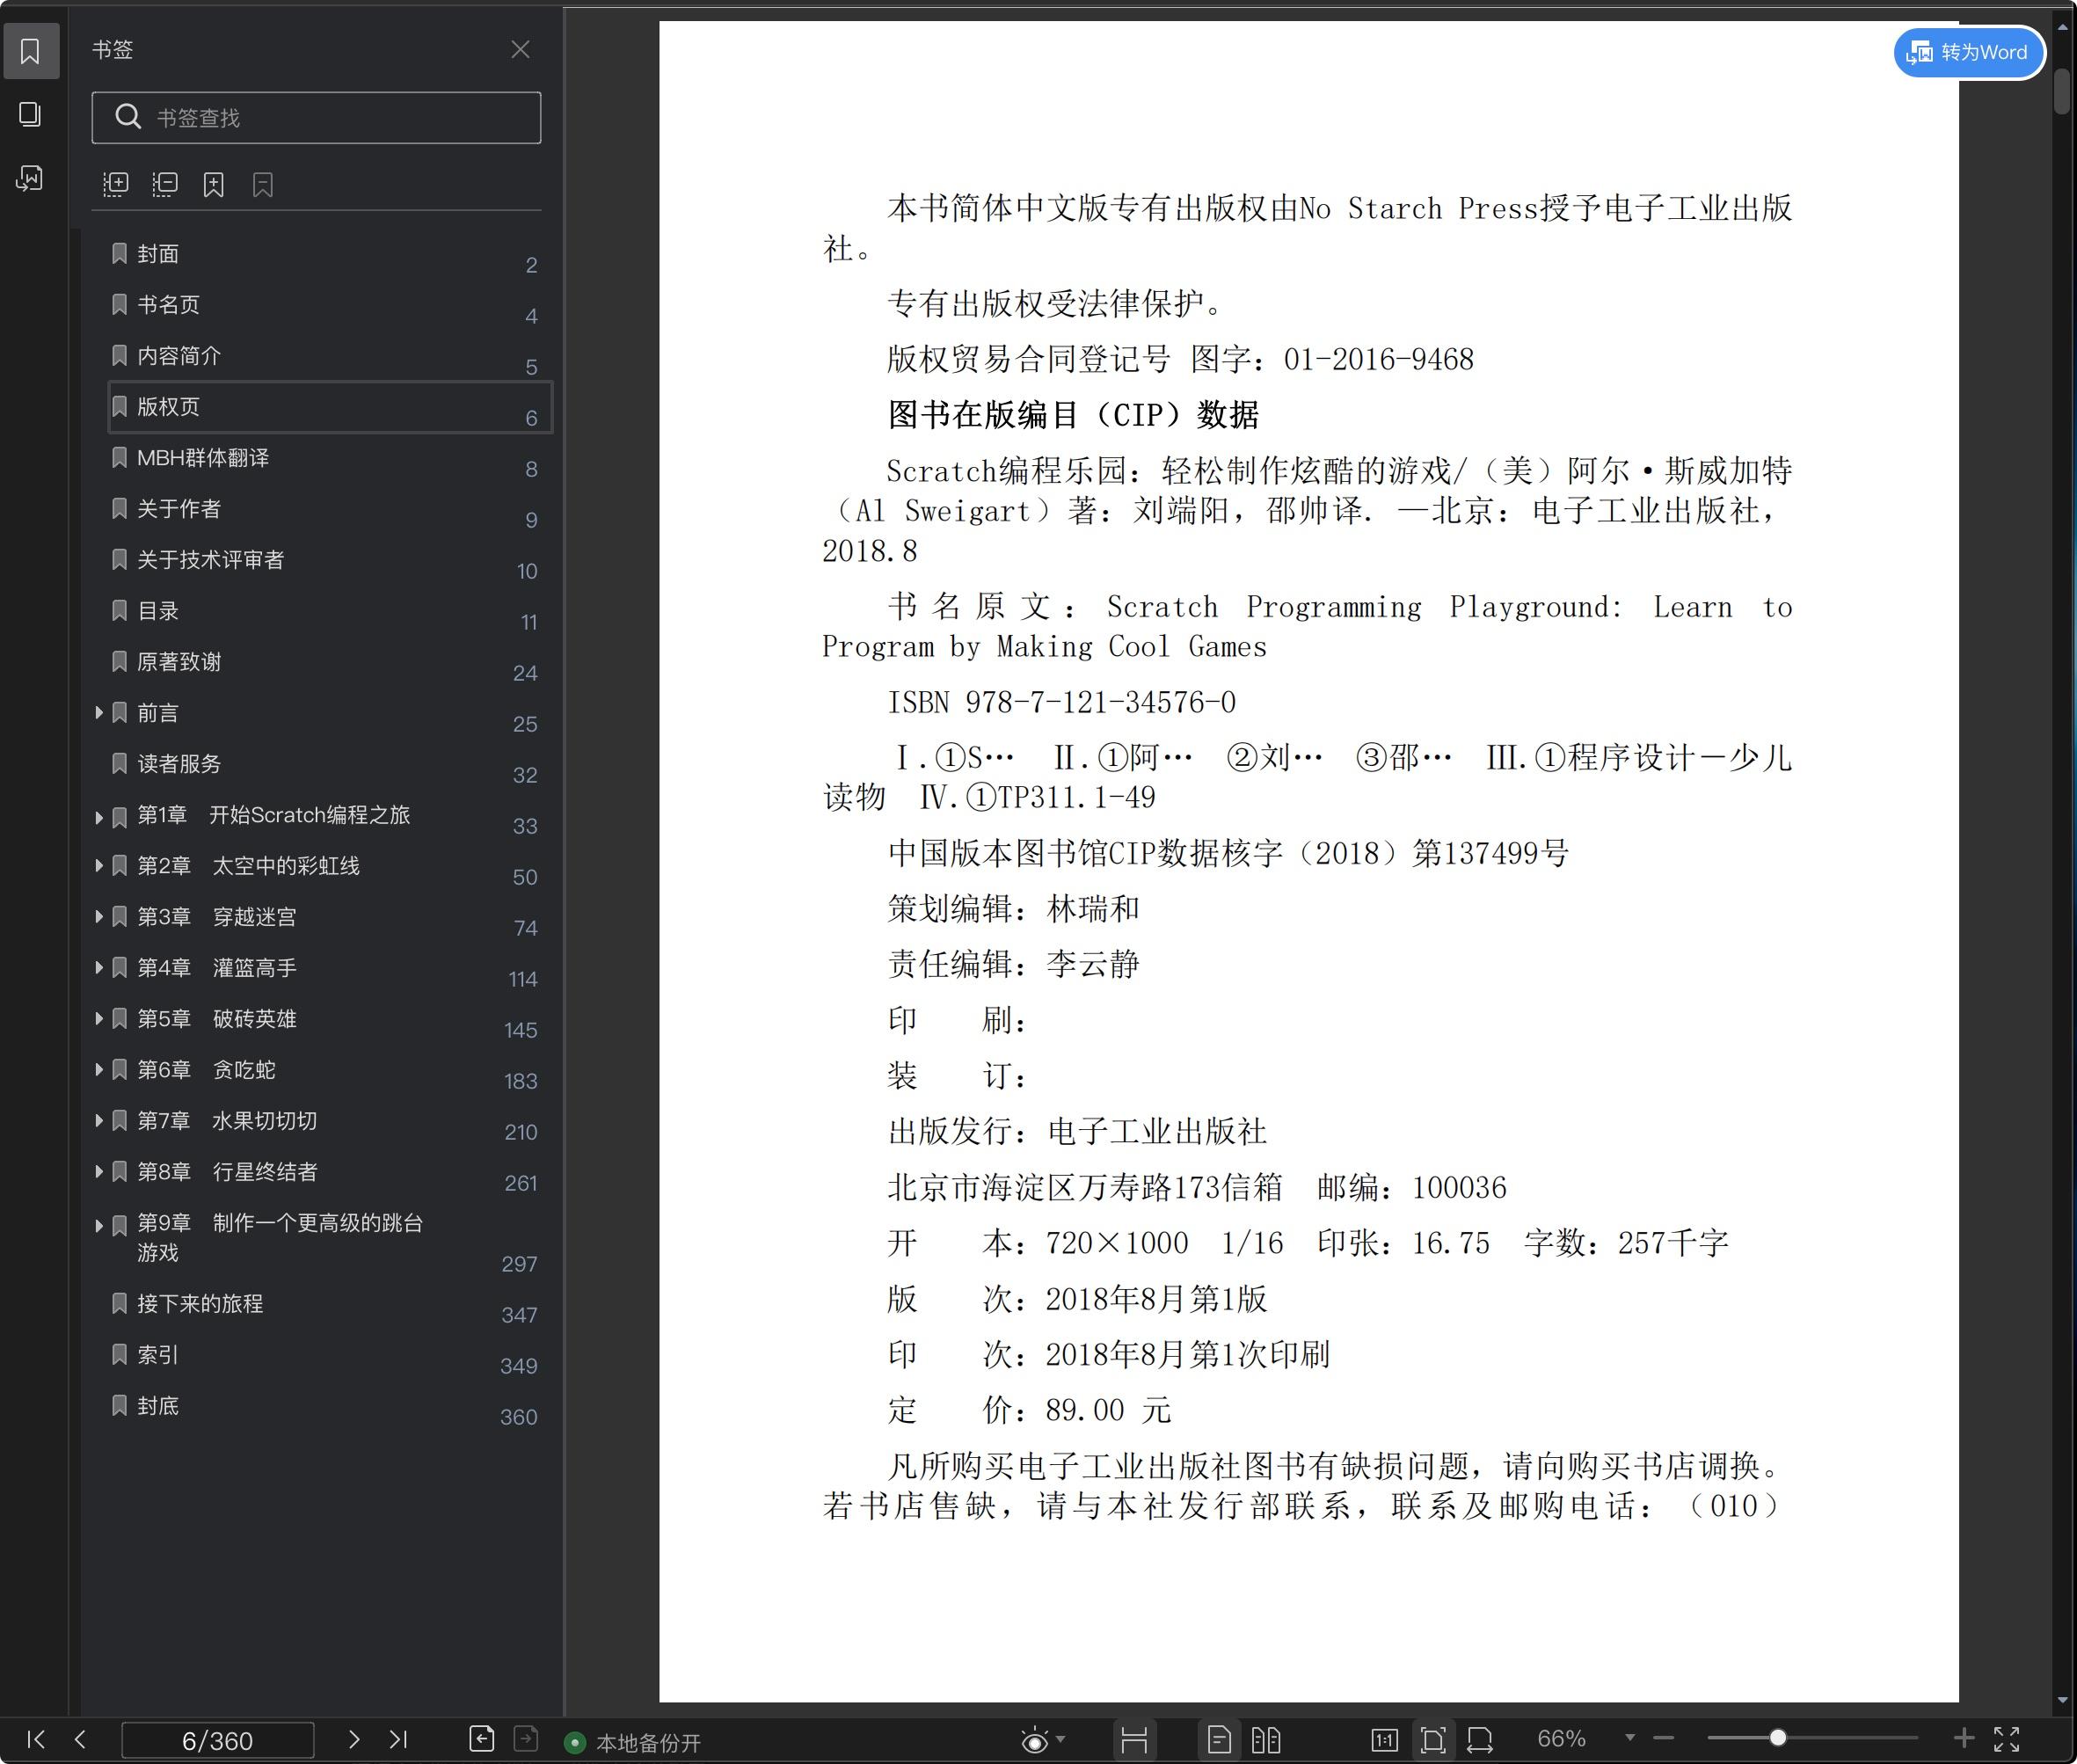Viewport: 2077px width, 1764px height.
Task: Click 本地备份开 status indicator
Action: point(633,1743)
